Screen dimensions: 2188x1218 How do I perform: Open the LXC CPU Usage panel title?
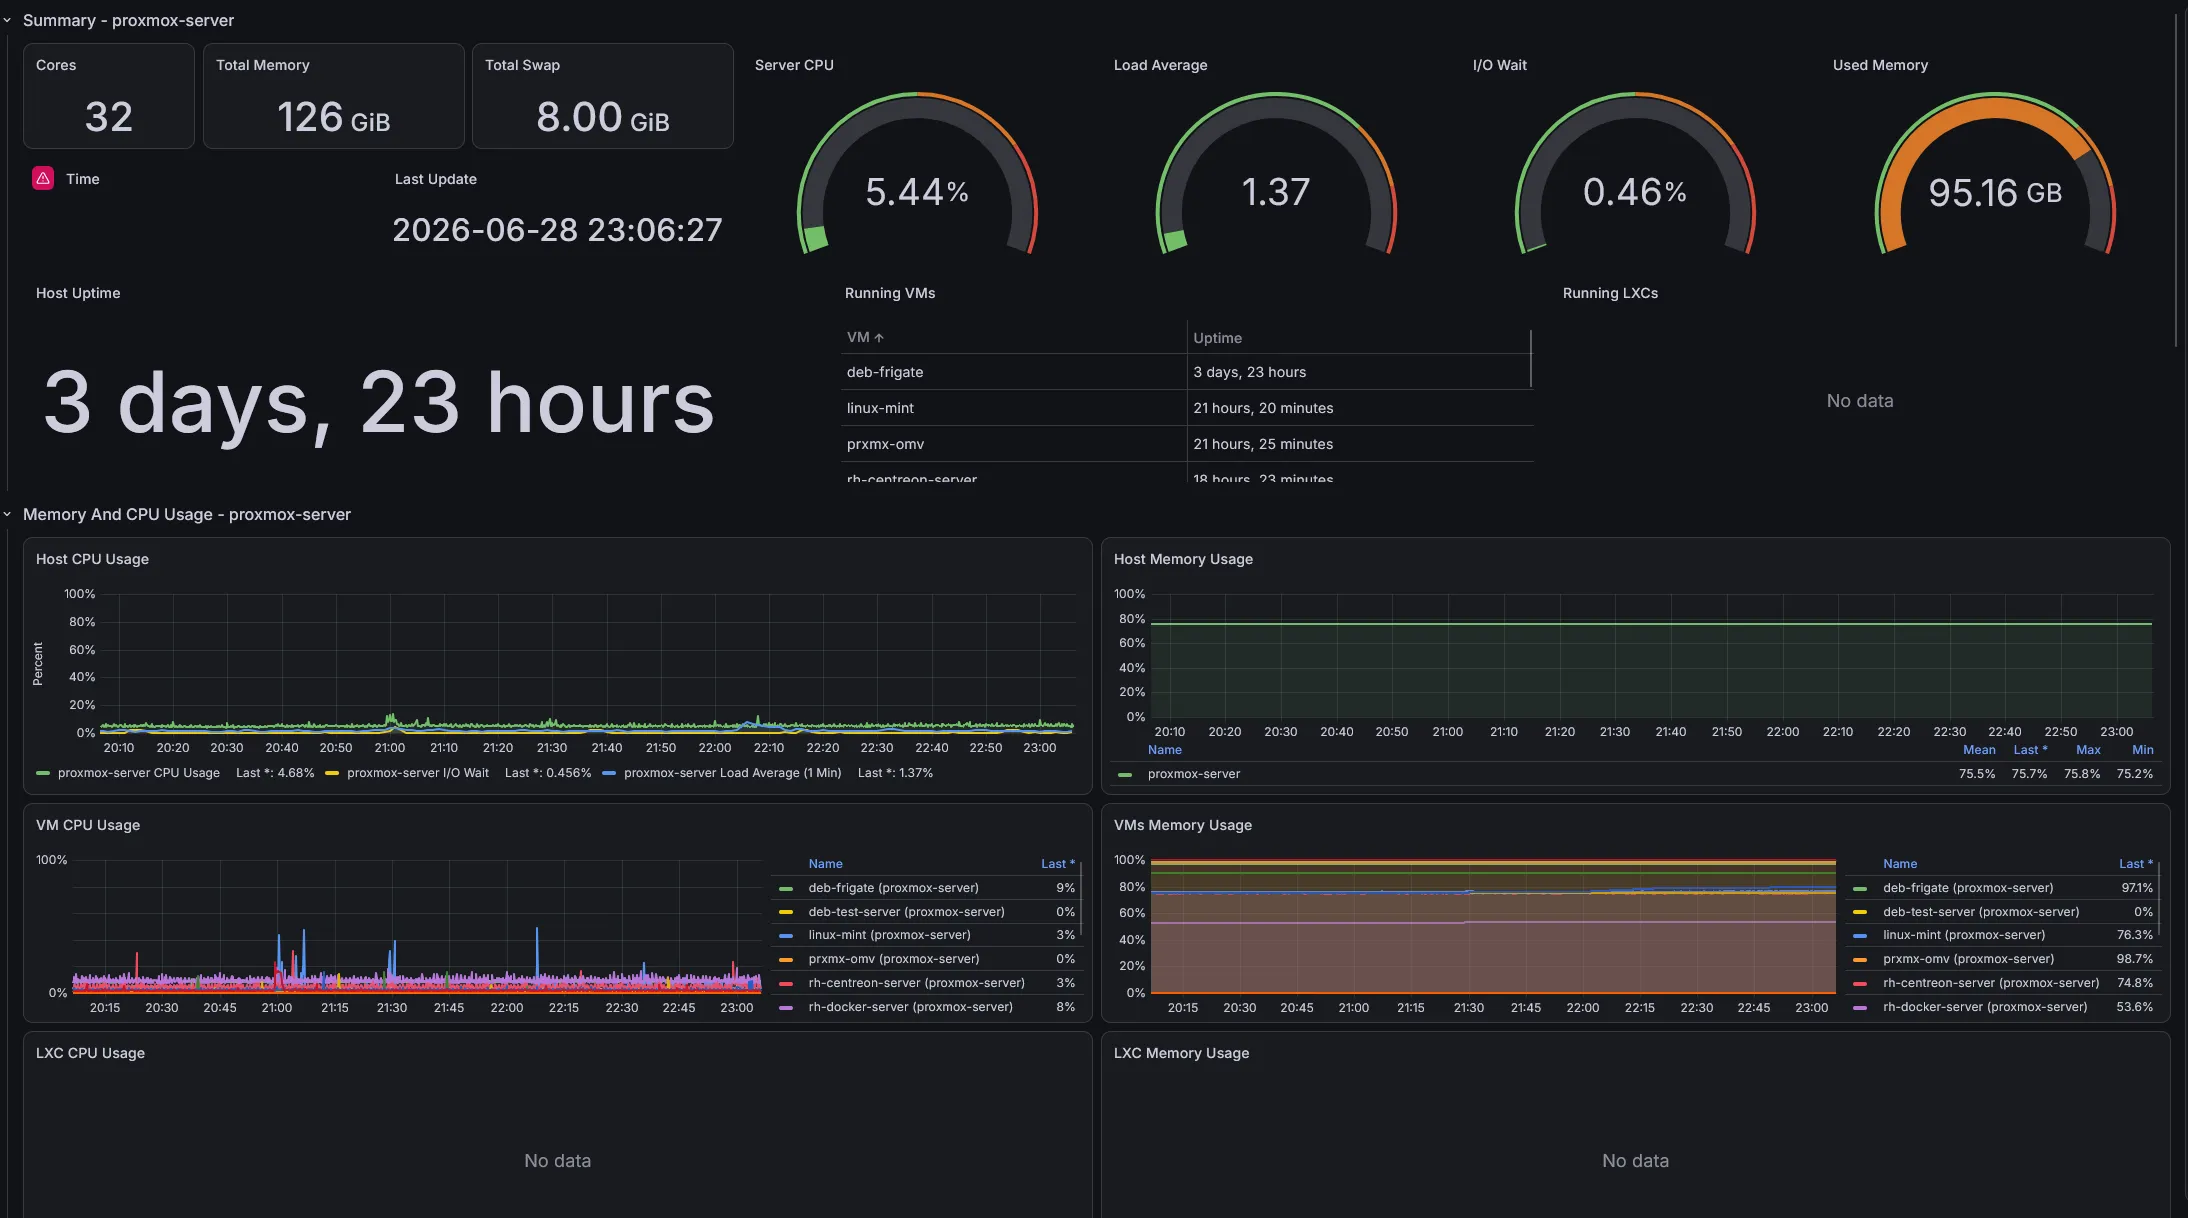tap(90, 1053)
